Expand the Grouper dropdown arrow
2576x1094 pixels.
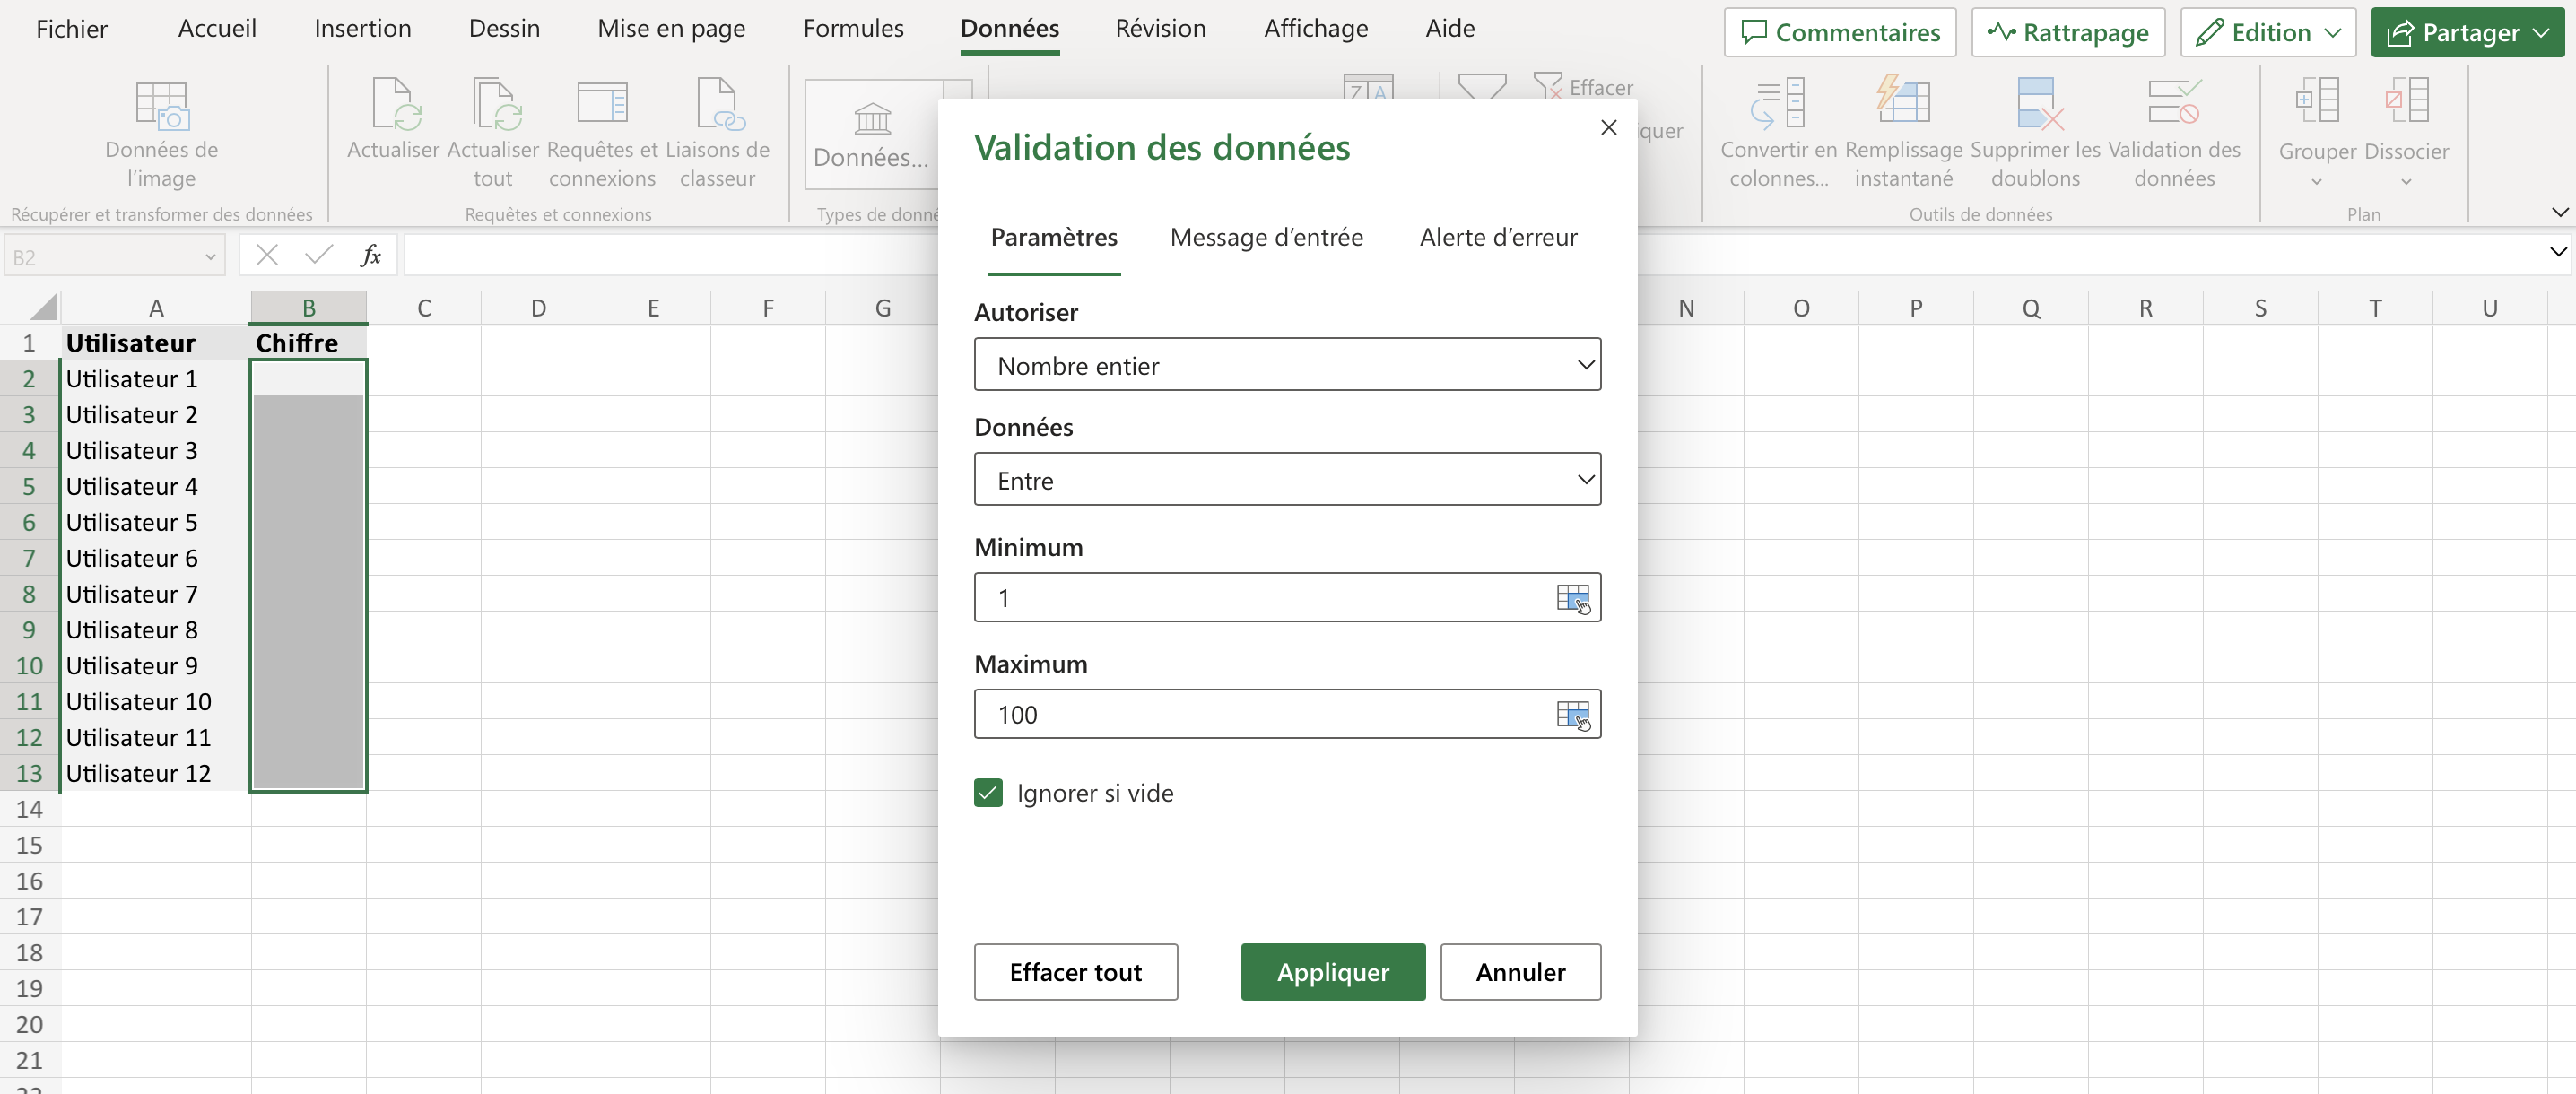point(2316,182)
